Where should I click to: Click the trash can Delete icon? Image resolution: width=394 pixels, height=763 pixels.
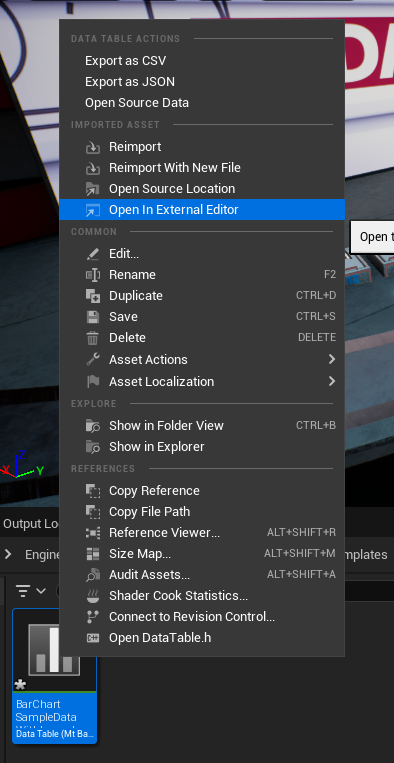coord(92,338)
